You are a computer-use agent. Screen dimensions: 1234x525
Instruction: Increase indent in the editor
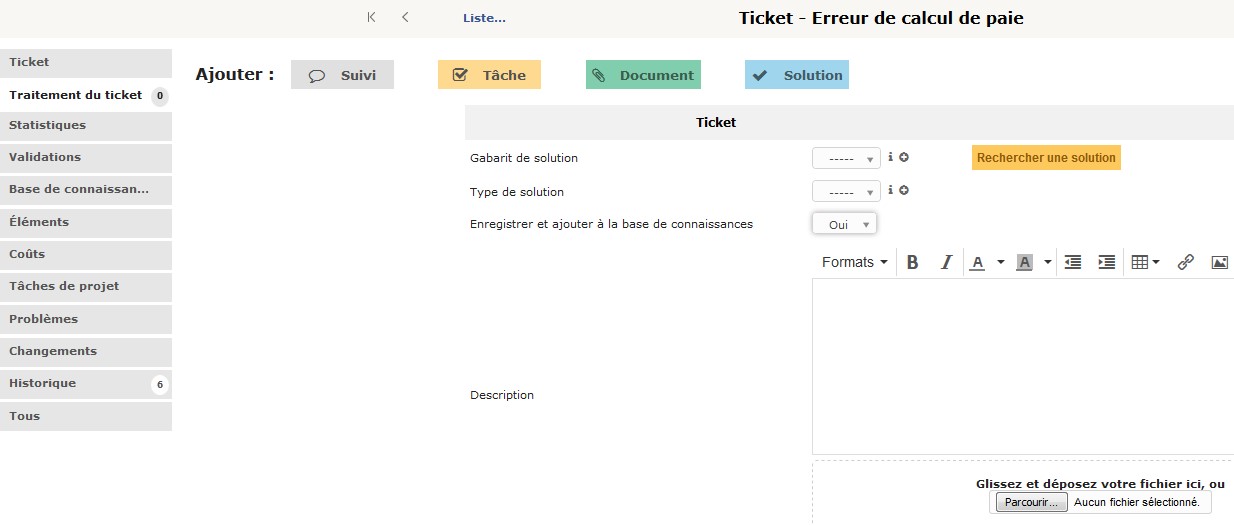1107,262
